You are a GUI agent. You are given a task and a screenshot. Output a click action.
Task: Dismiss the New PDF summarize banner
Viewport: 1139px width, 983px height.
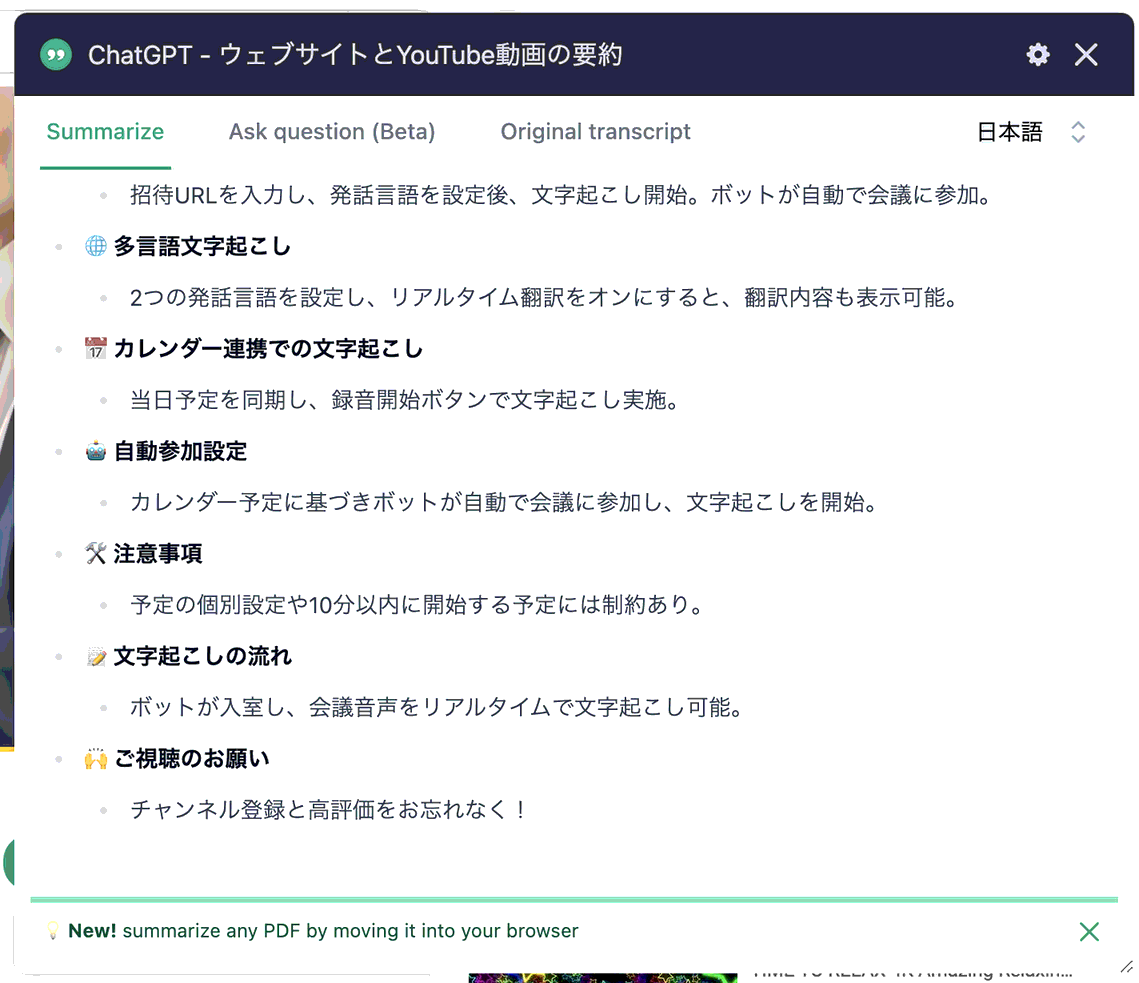(1089, 931)
